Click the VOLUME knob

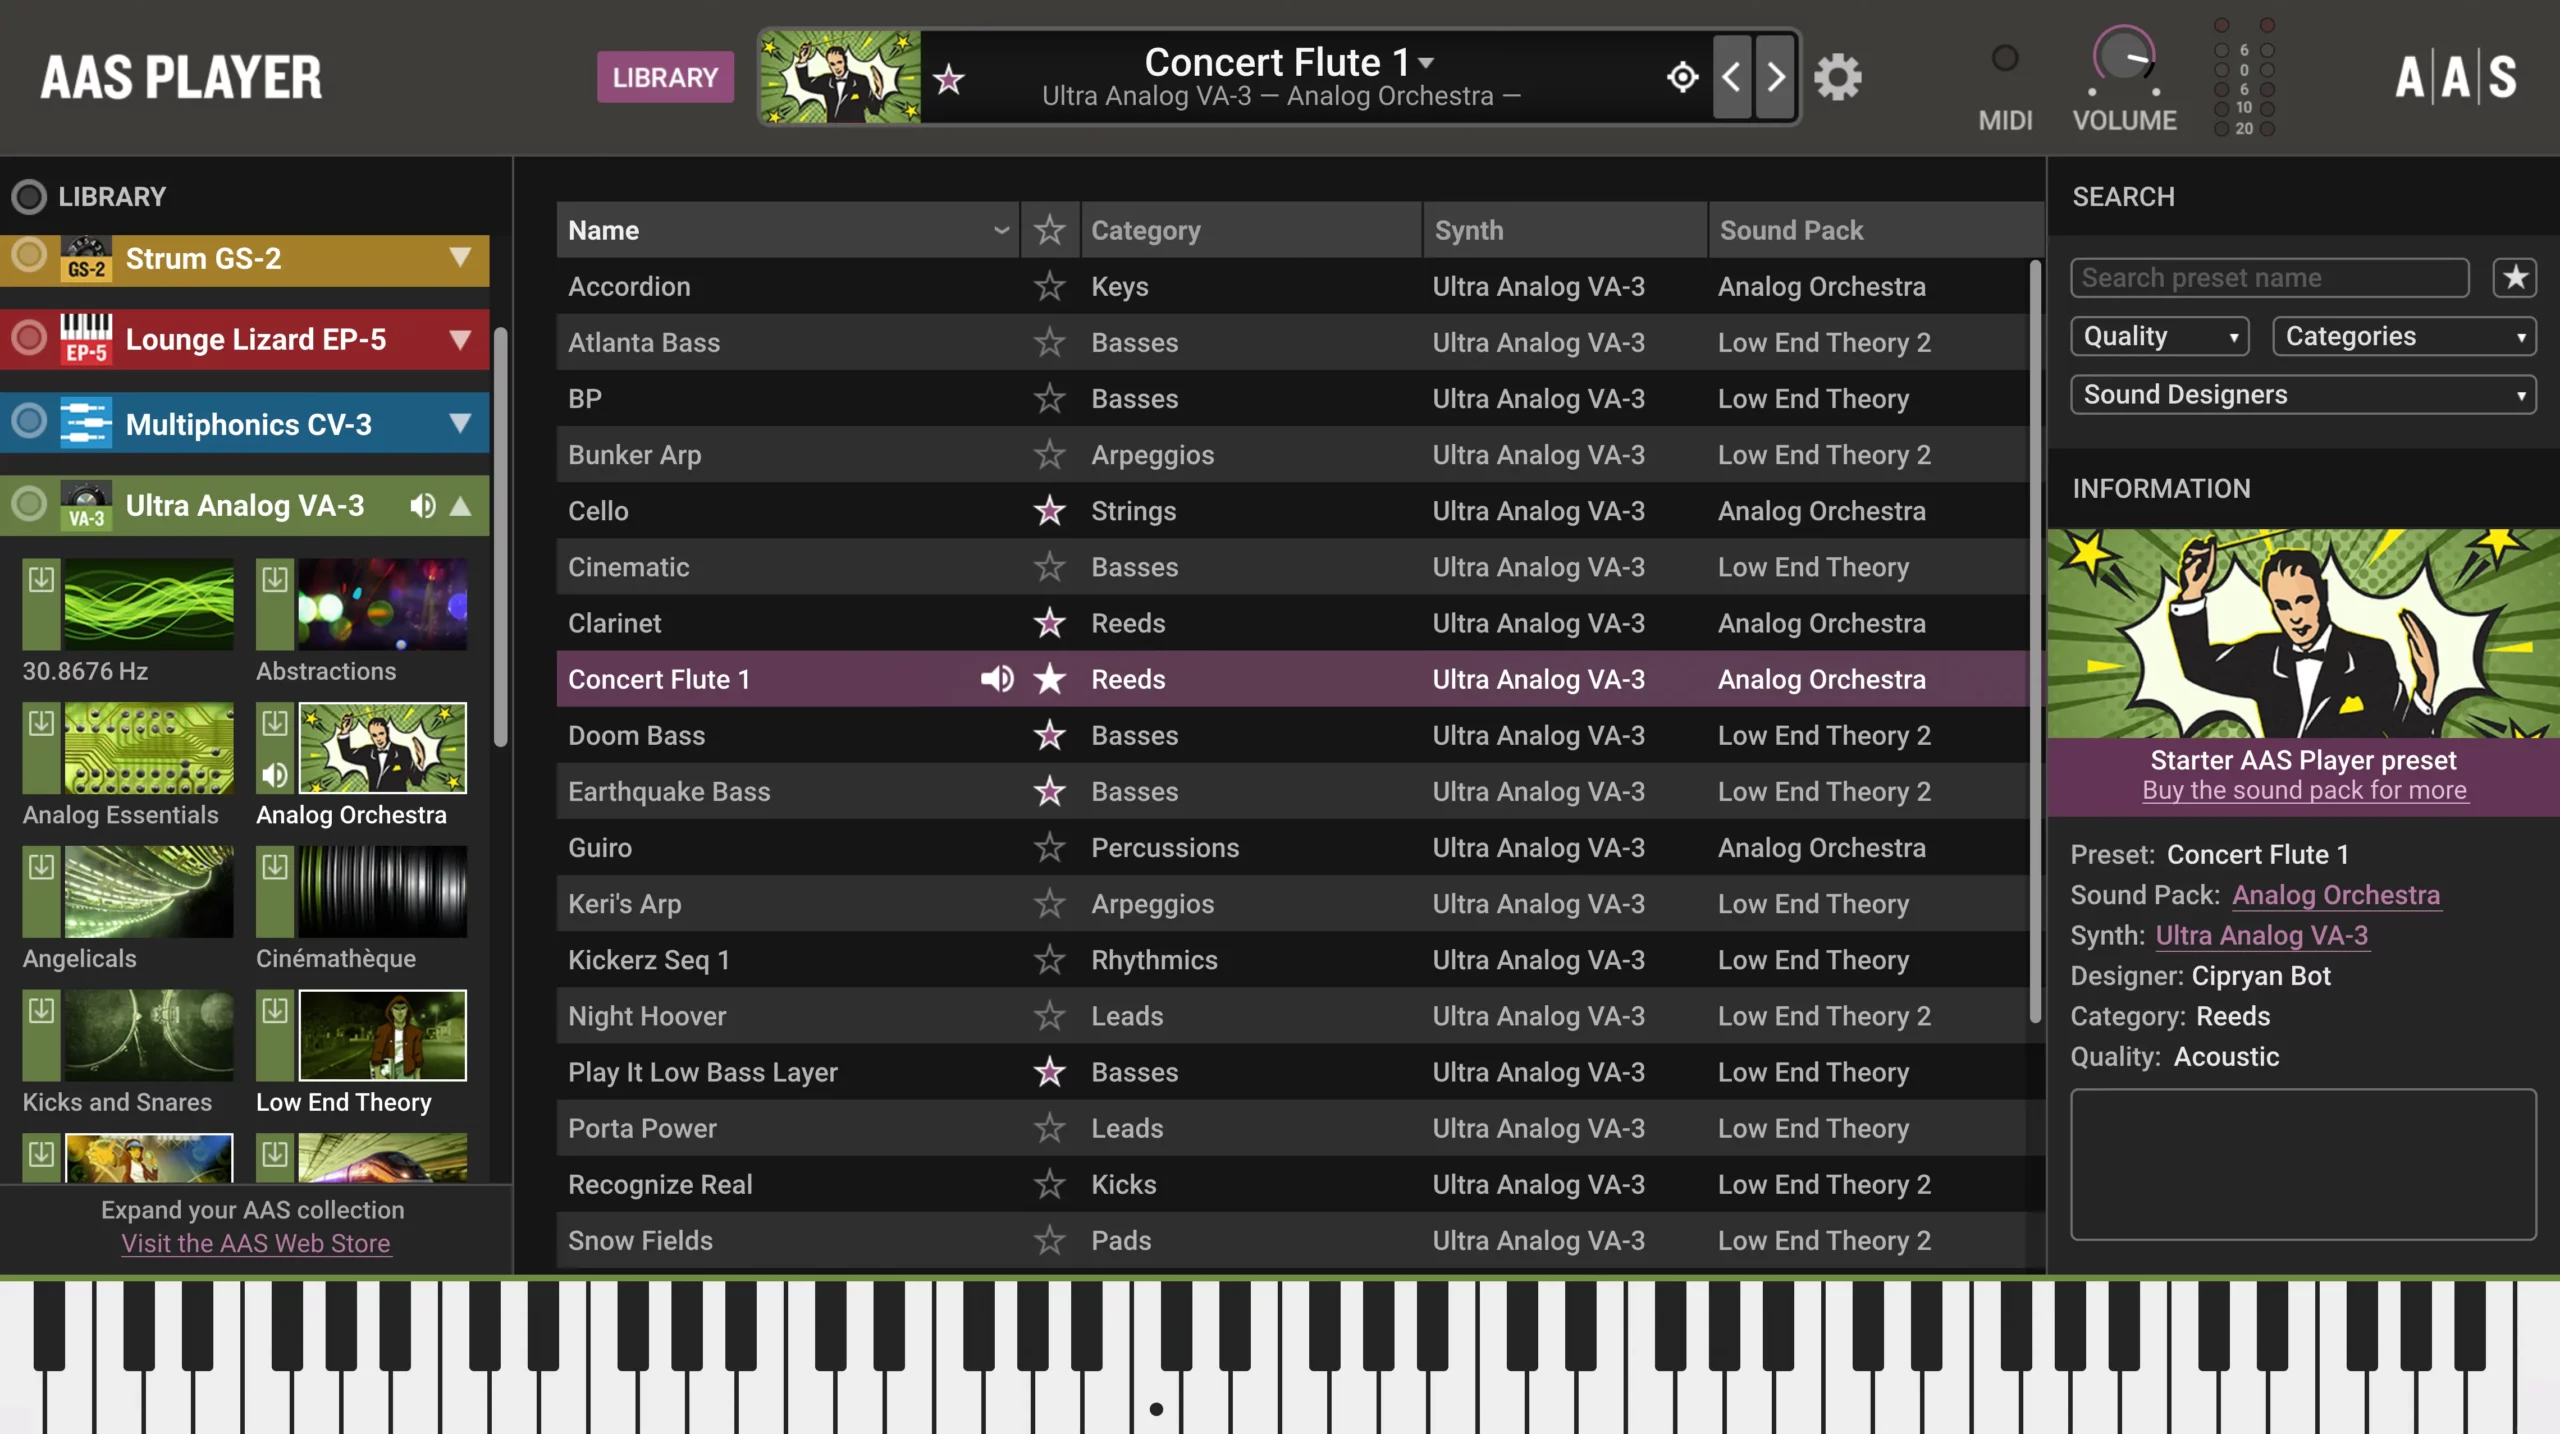click(2123, 57)
